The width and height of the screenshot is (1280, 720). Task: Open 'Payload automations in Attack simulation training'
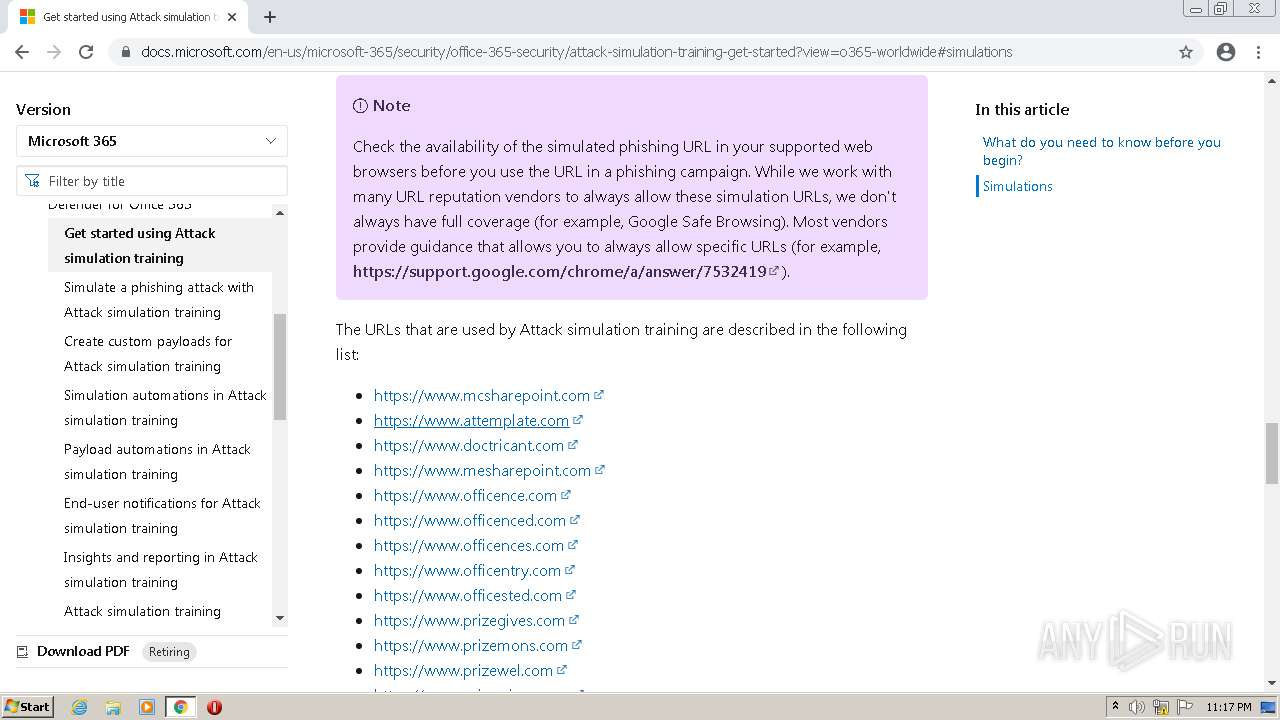click(x=160, y=461)
